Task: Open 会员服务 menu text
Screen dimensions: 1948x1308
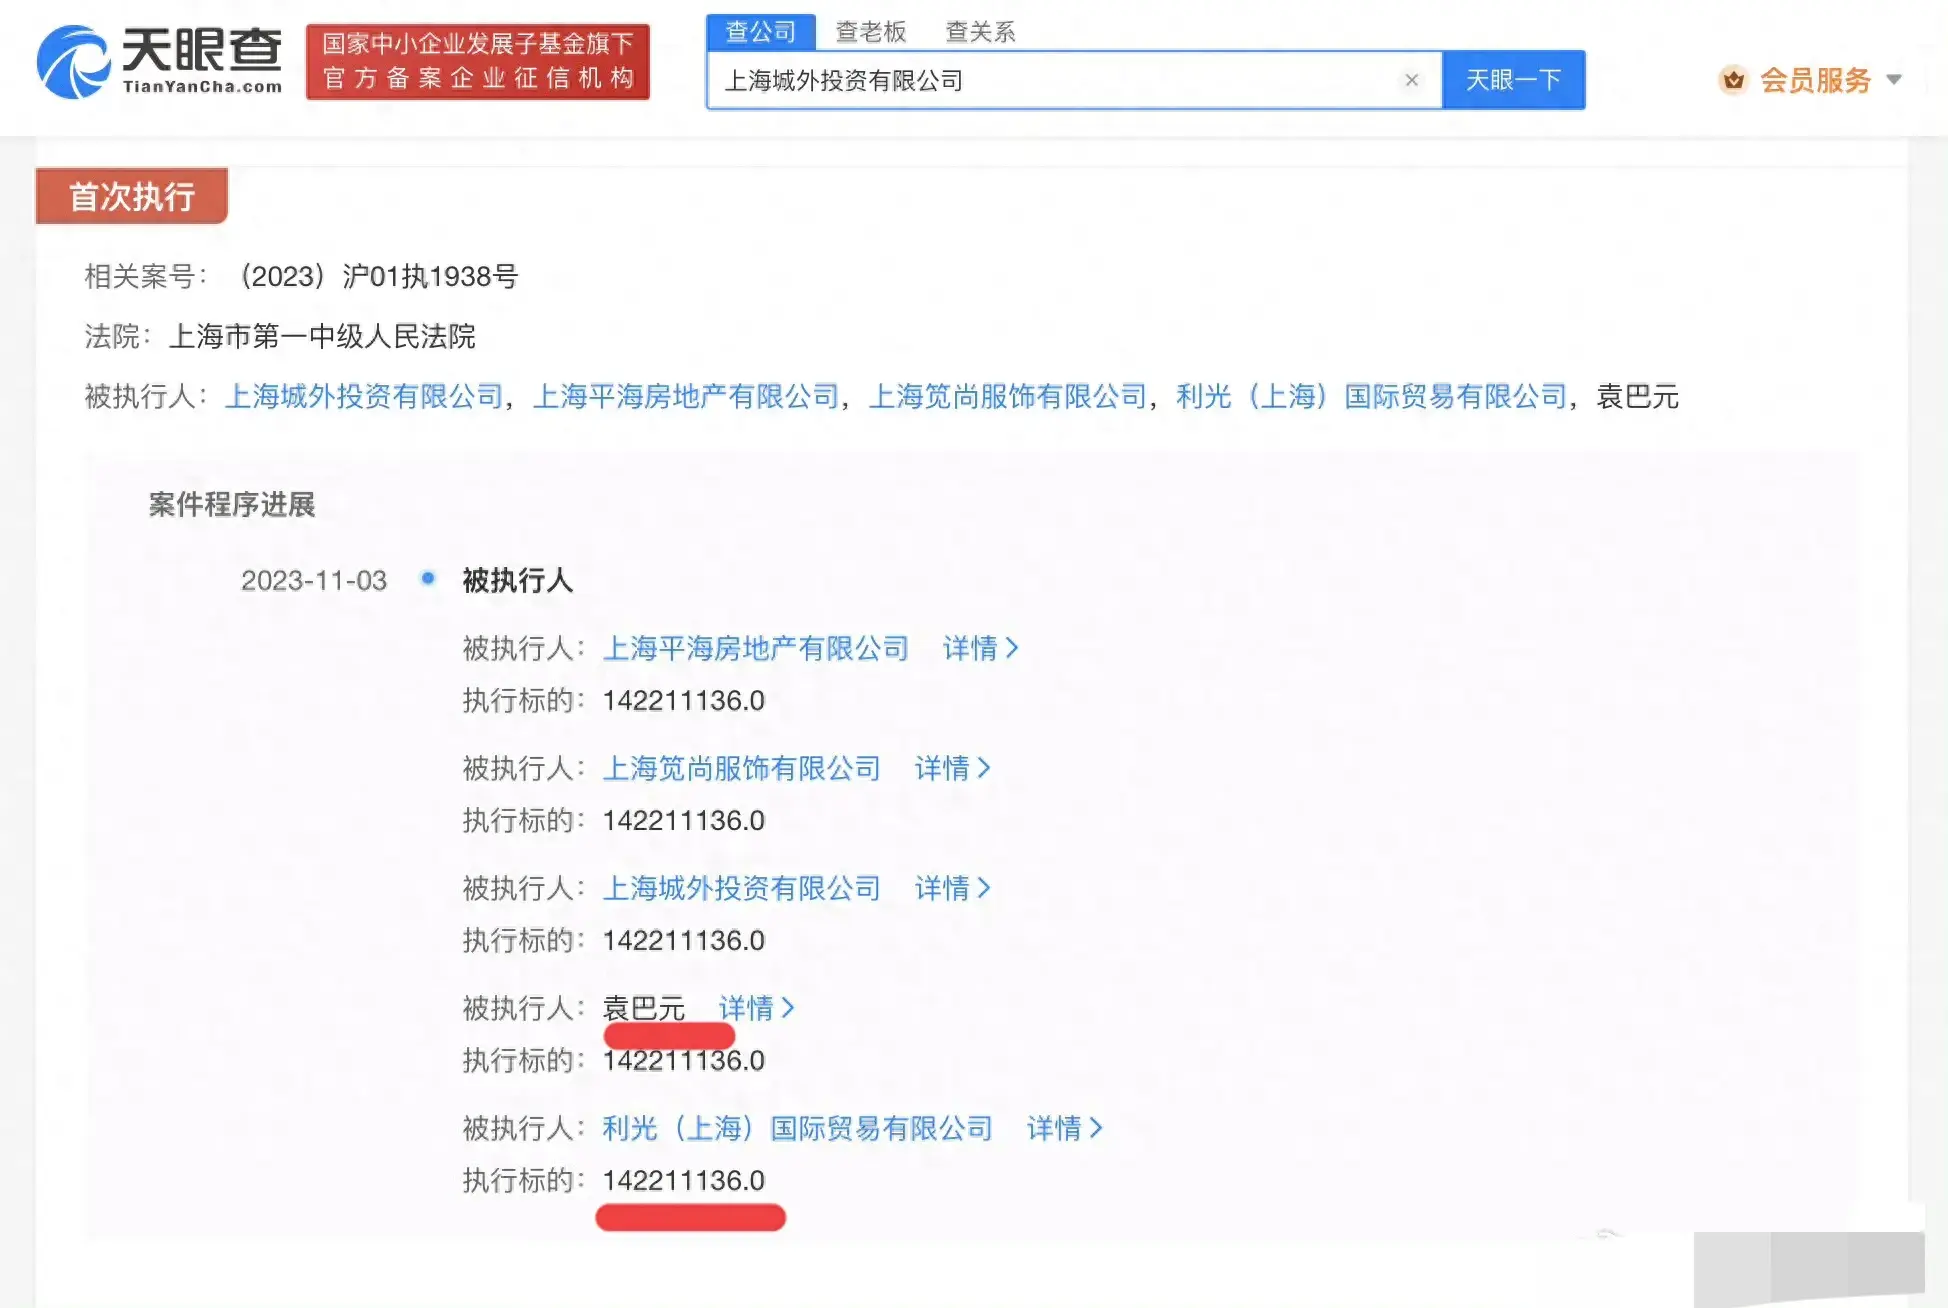Action: (x=1815, y=80)
